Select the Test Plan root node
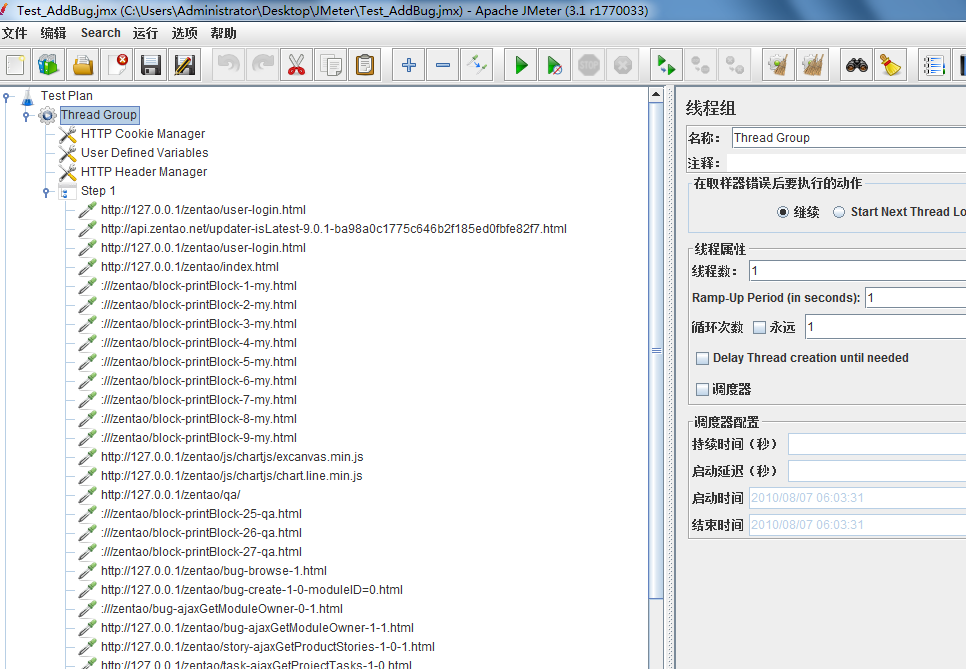 [x=67, y=95]
